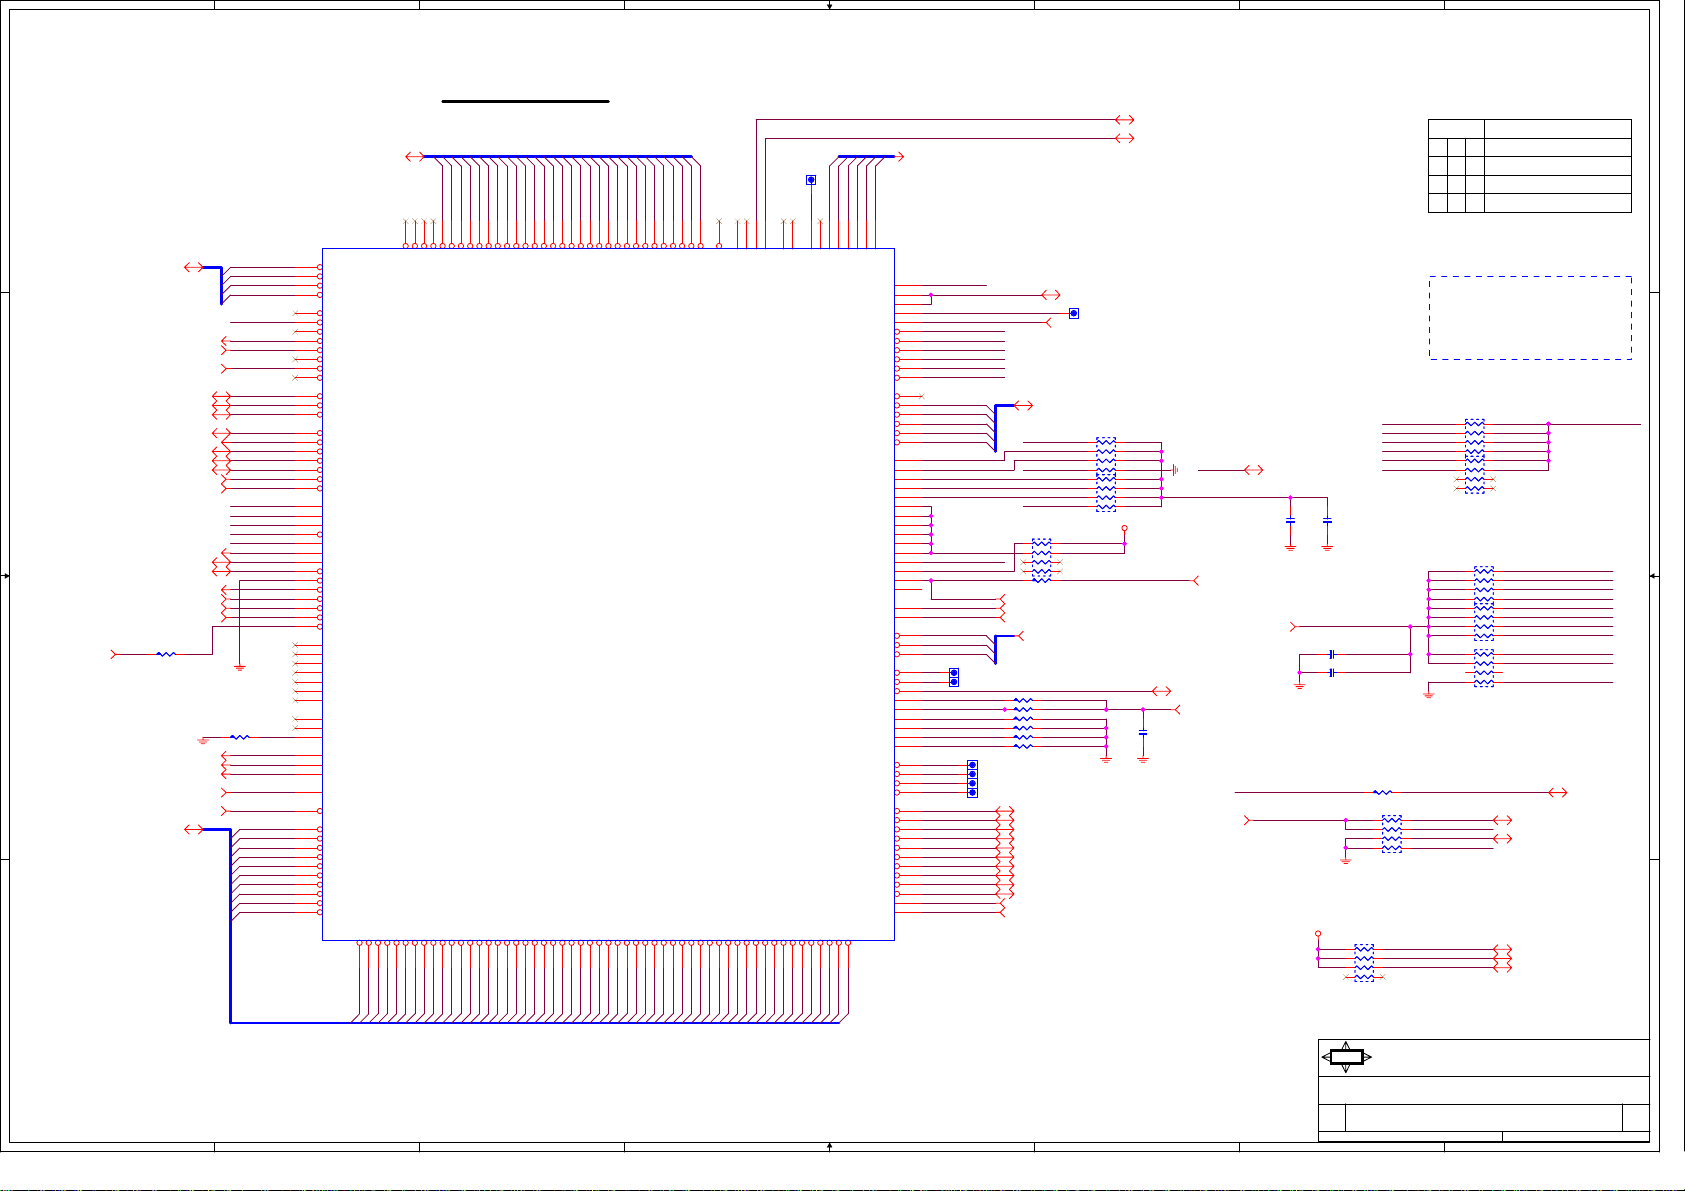Click the sideways ground symbol by the resistor array

1176,469
